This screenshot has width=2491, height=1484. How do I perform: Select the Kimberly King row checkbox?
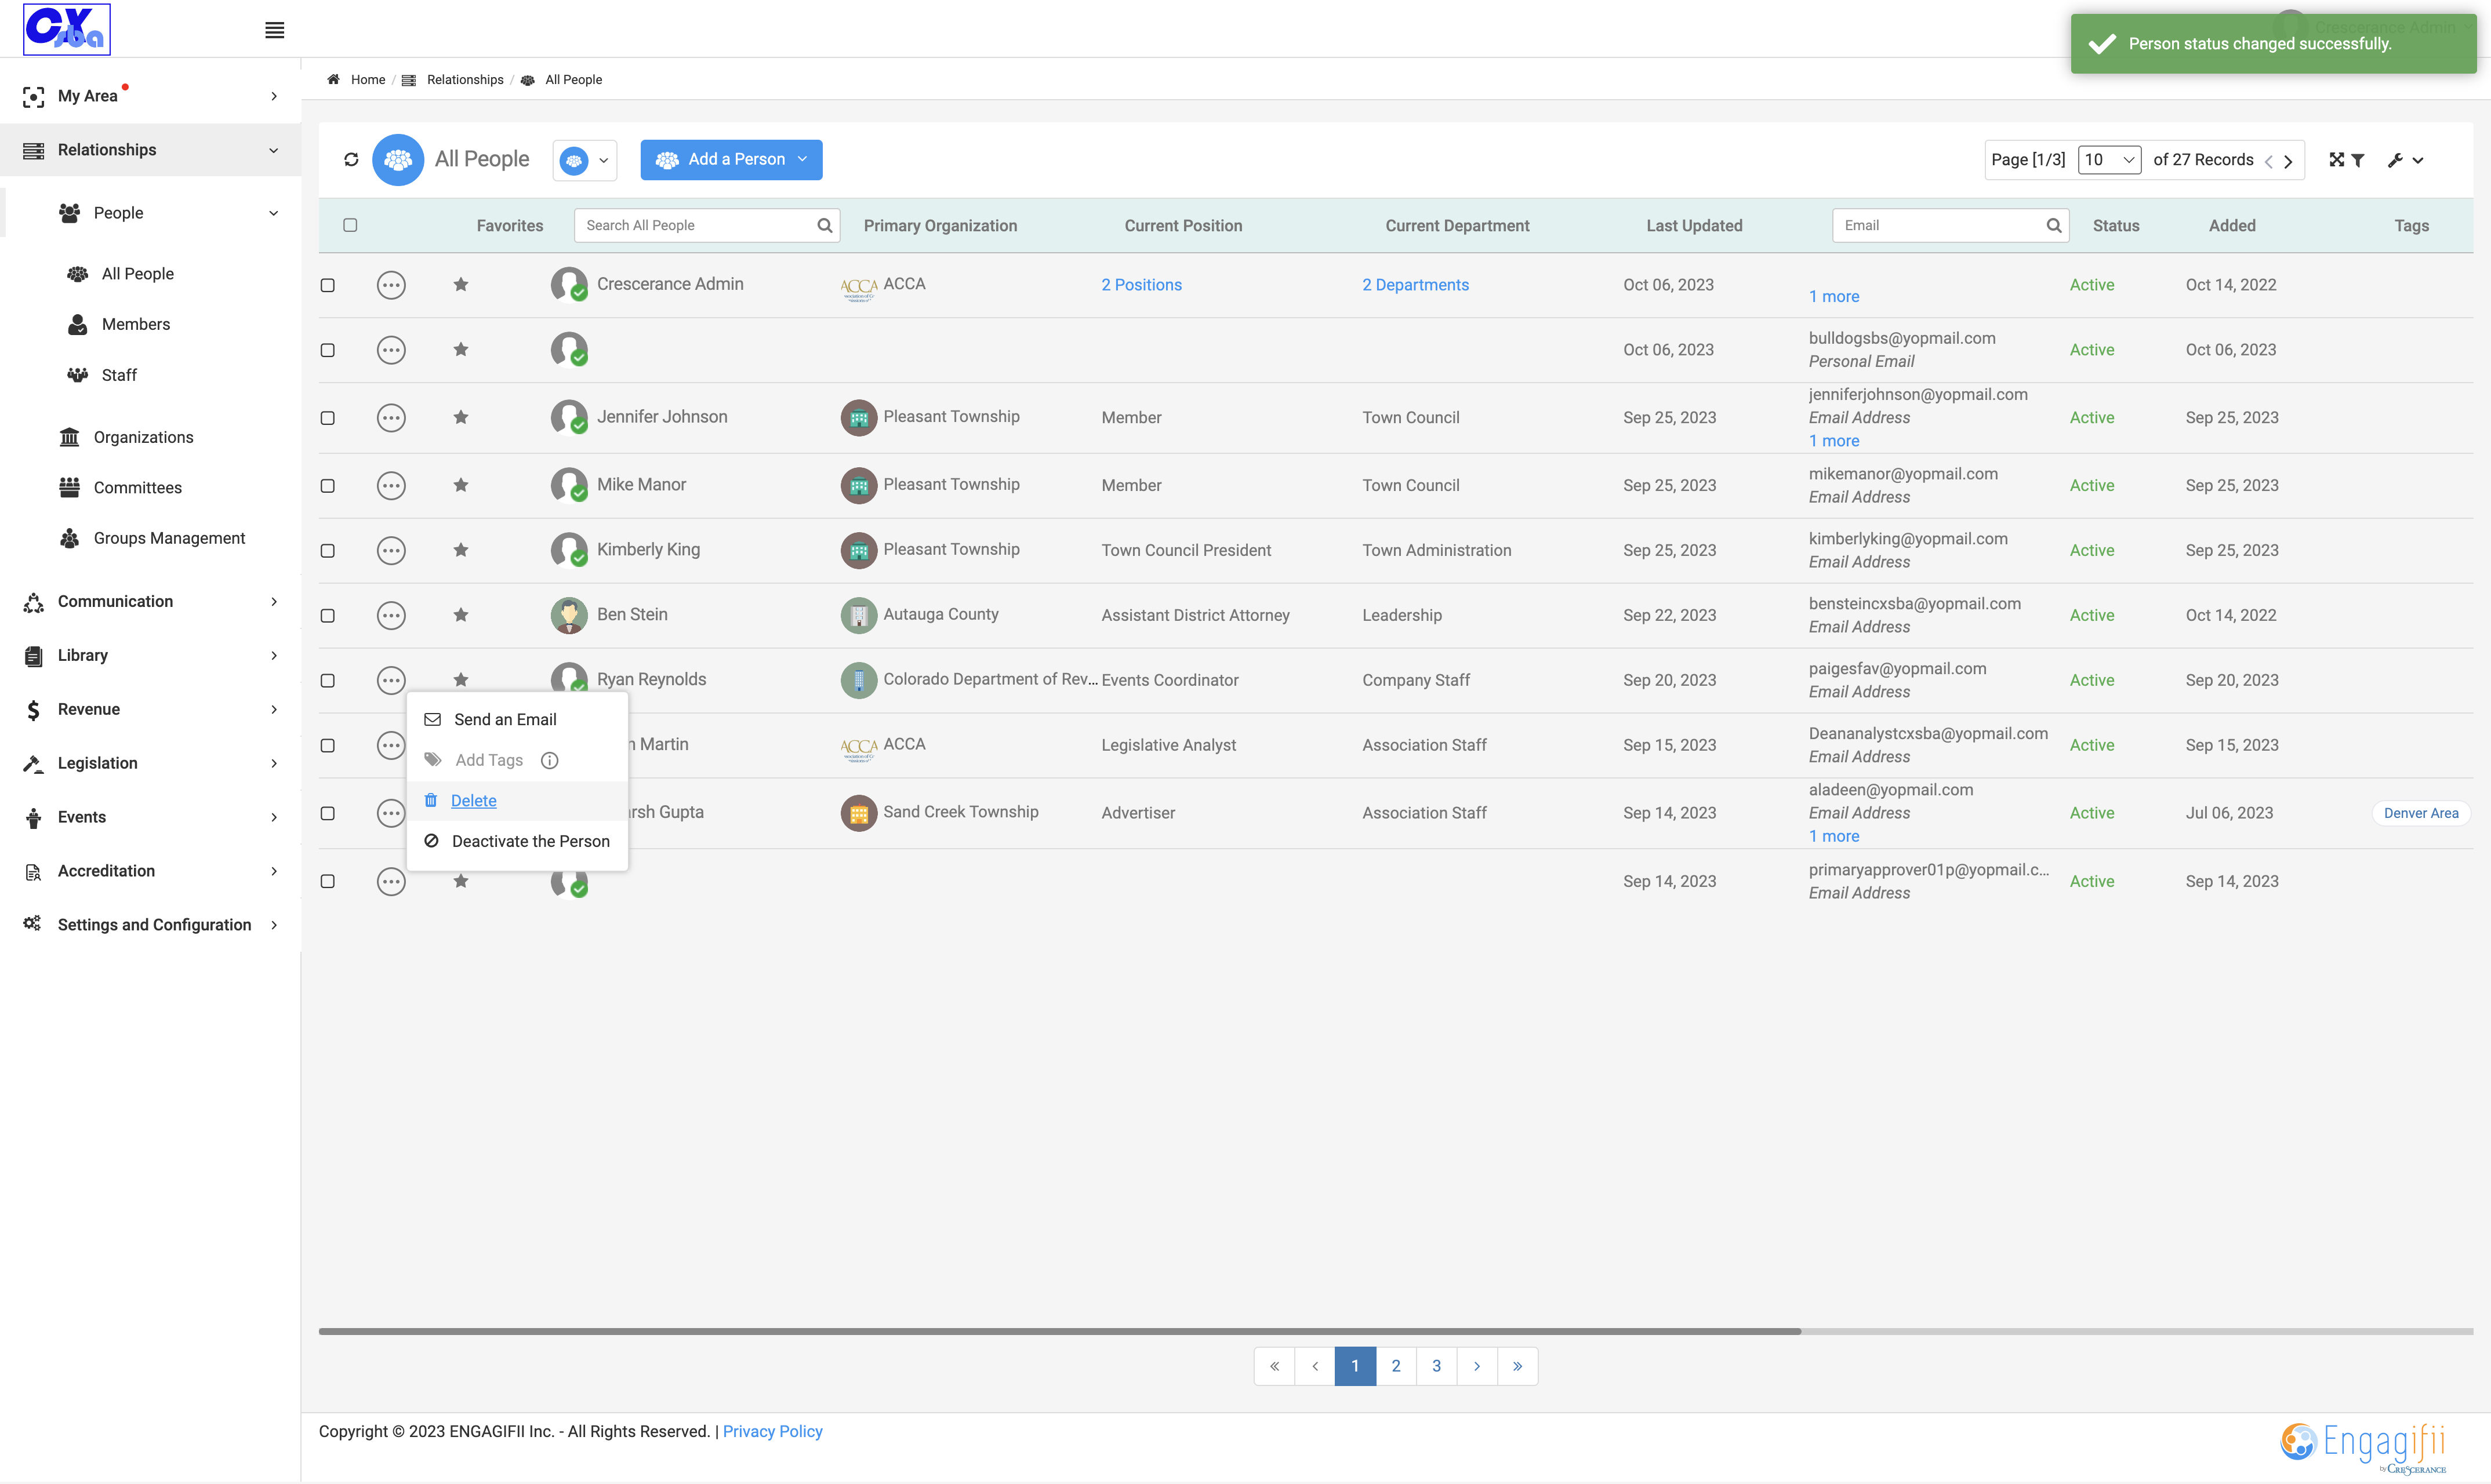[327, 551]
